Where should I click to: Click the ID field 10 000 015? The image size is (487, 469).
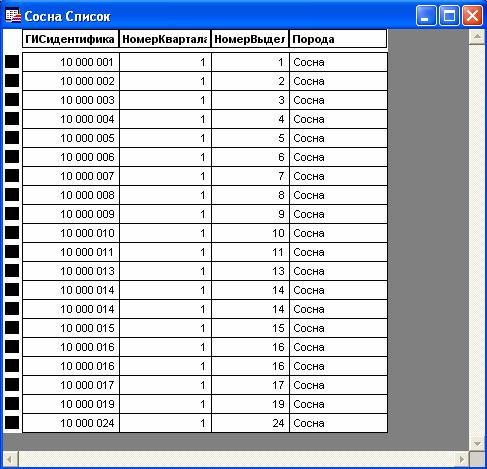click(x=71, y=328)
